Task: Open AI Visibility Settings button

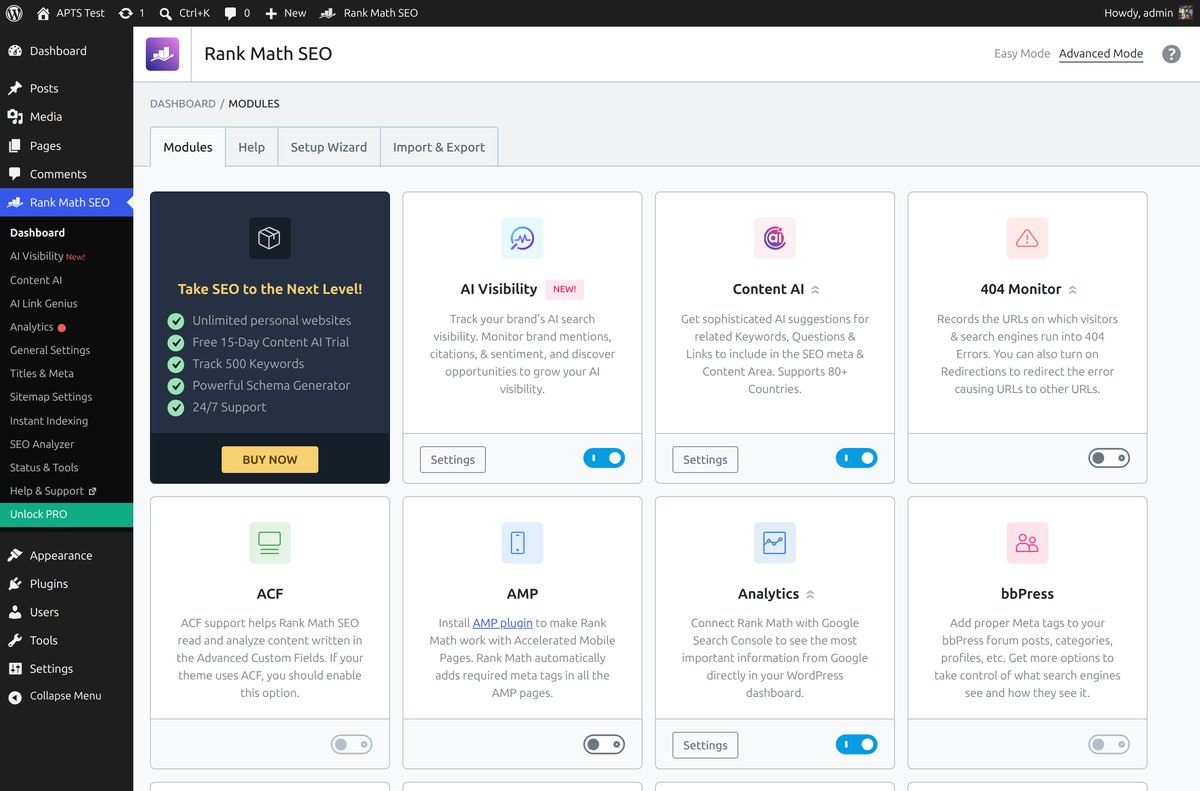Action: [453, 460]
